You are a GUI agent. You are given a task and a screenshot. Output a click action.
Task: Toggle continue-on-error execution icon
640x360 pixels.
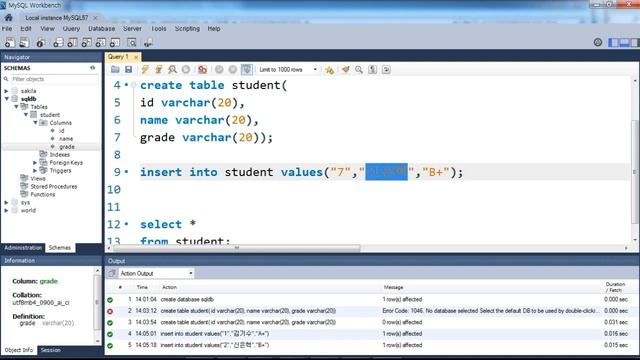pyautogui.click(x=202, y=69)
